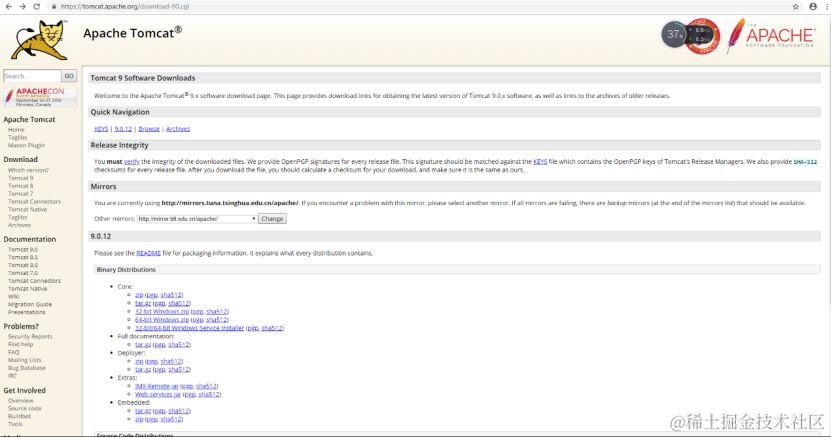Screen dimensions: 831x438
Task: Open the Wiki sidebar link
Action: pos(13,296)
